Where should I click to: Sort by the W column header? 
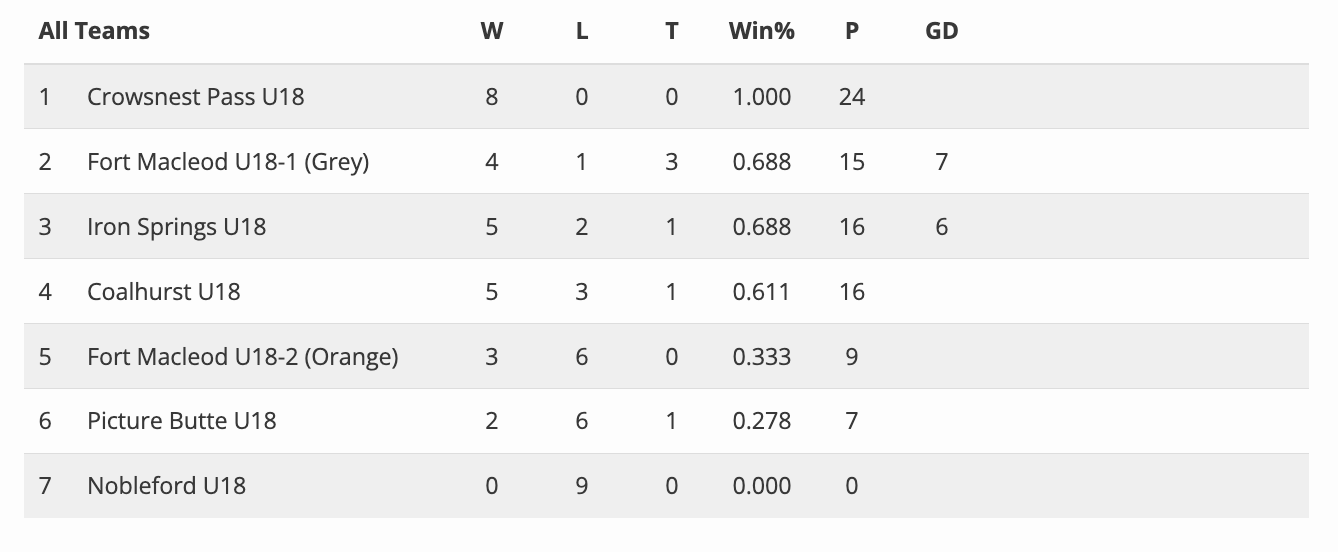coord(491,31)
